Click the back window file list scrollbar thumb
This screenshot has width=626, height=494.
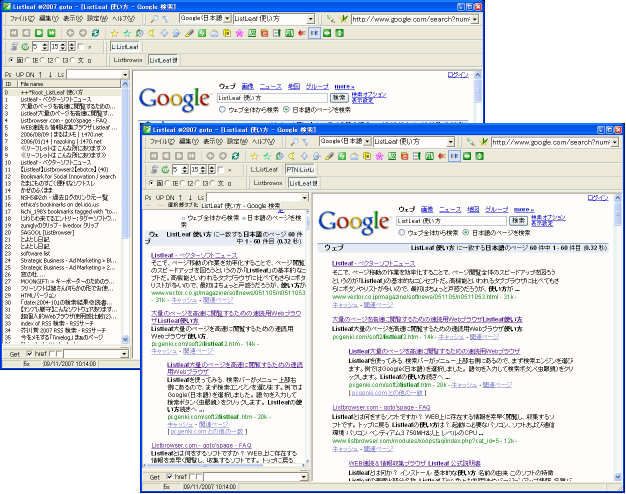(x=125, y=164)
